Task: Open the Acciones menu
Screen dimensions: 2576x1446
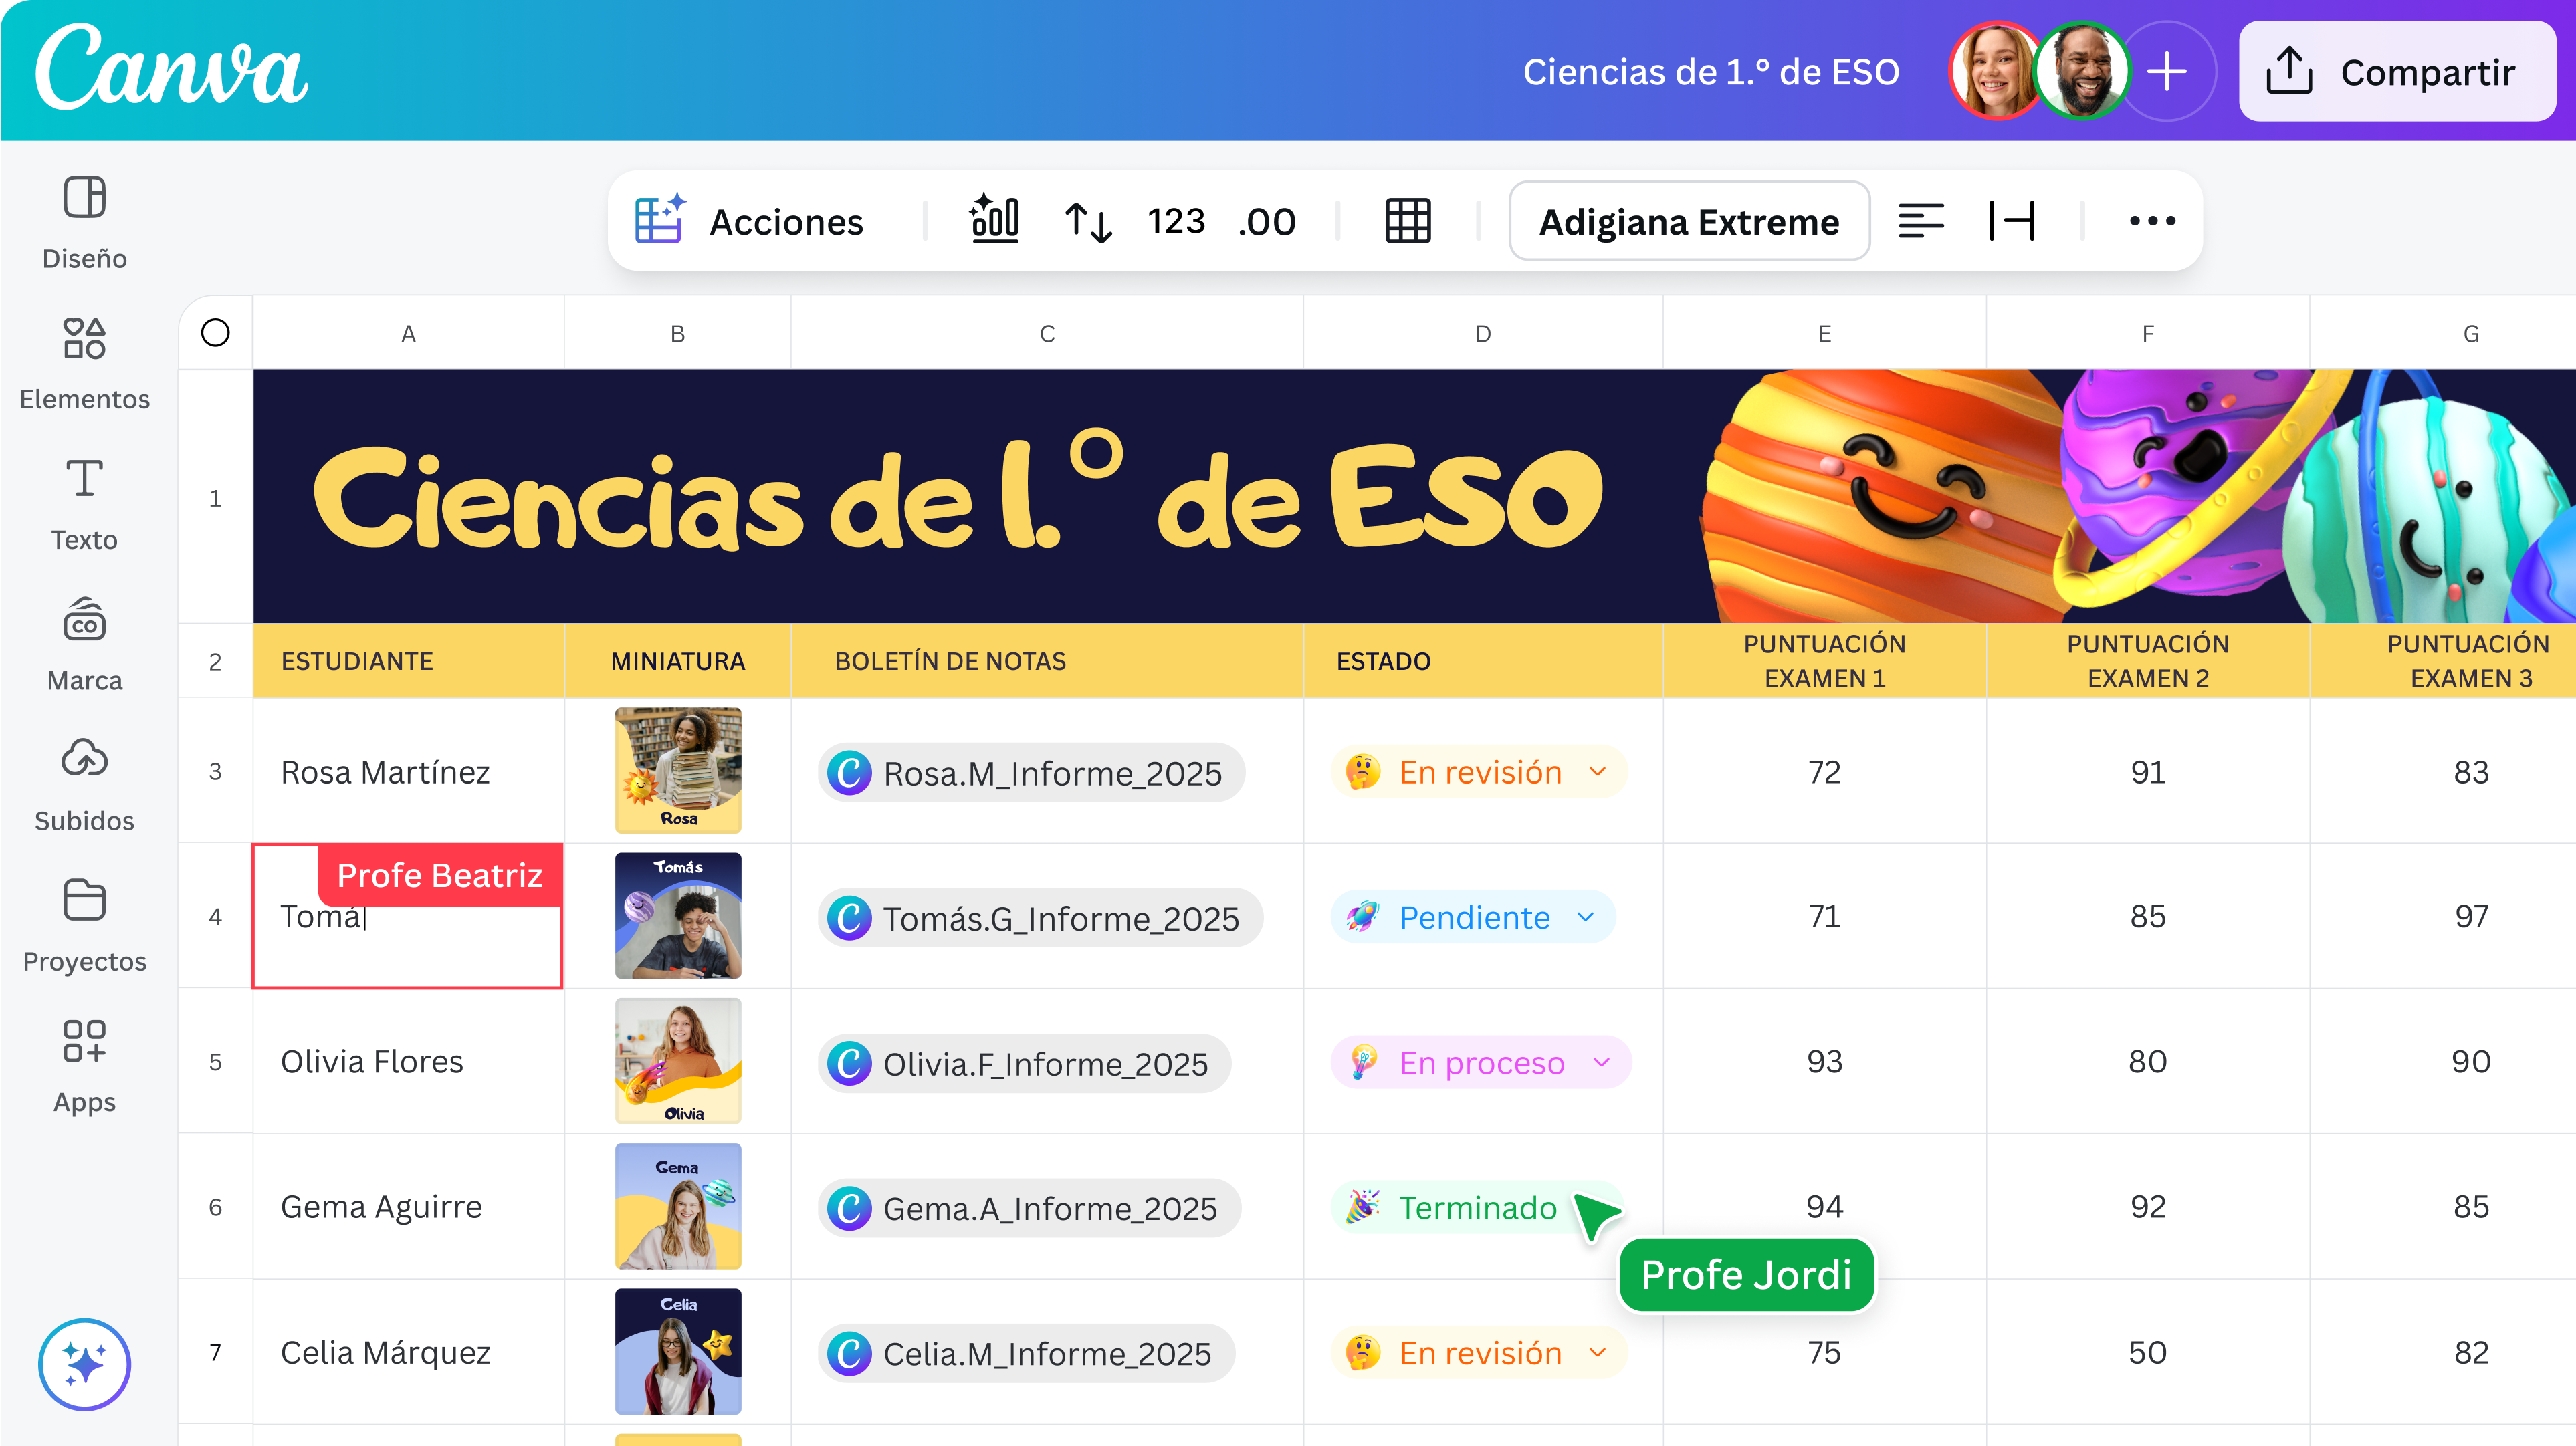Action: click(x=750, y=221)
